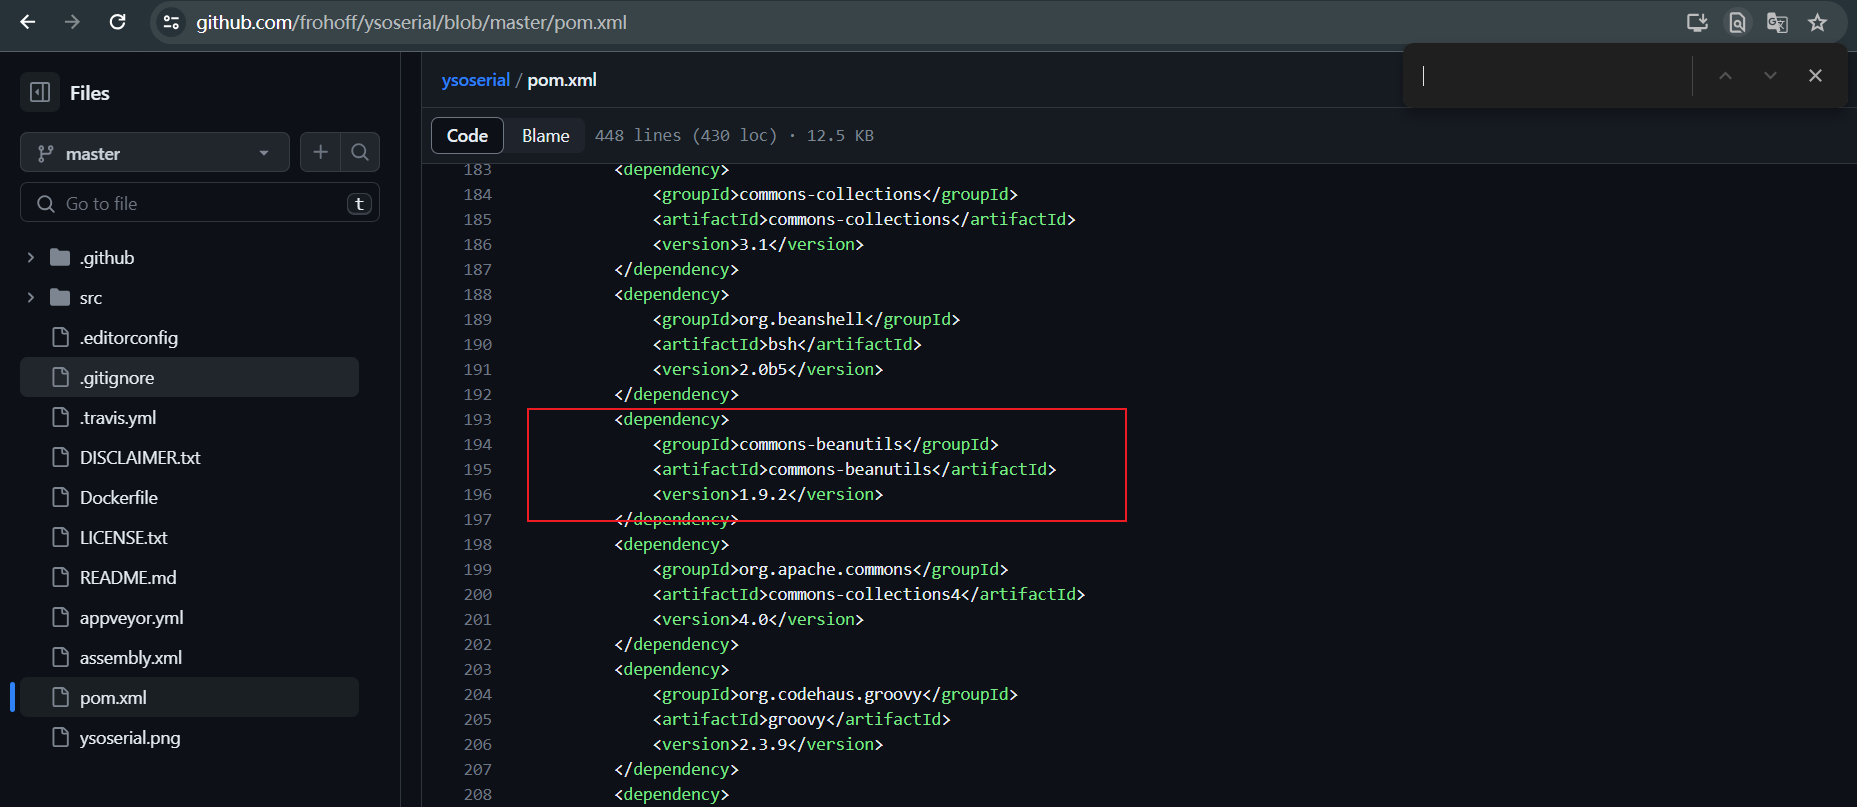The image size is (1857, 807).
Task: Select the Code view tab
Action: click(467, 136)
